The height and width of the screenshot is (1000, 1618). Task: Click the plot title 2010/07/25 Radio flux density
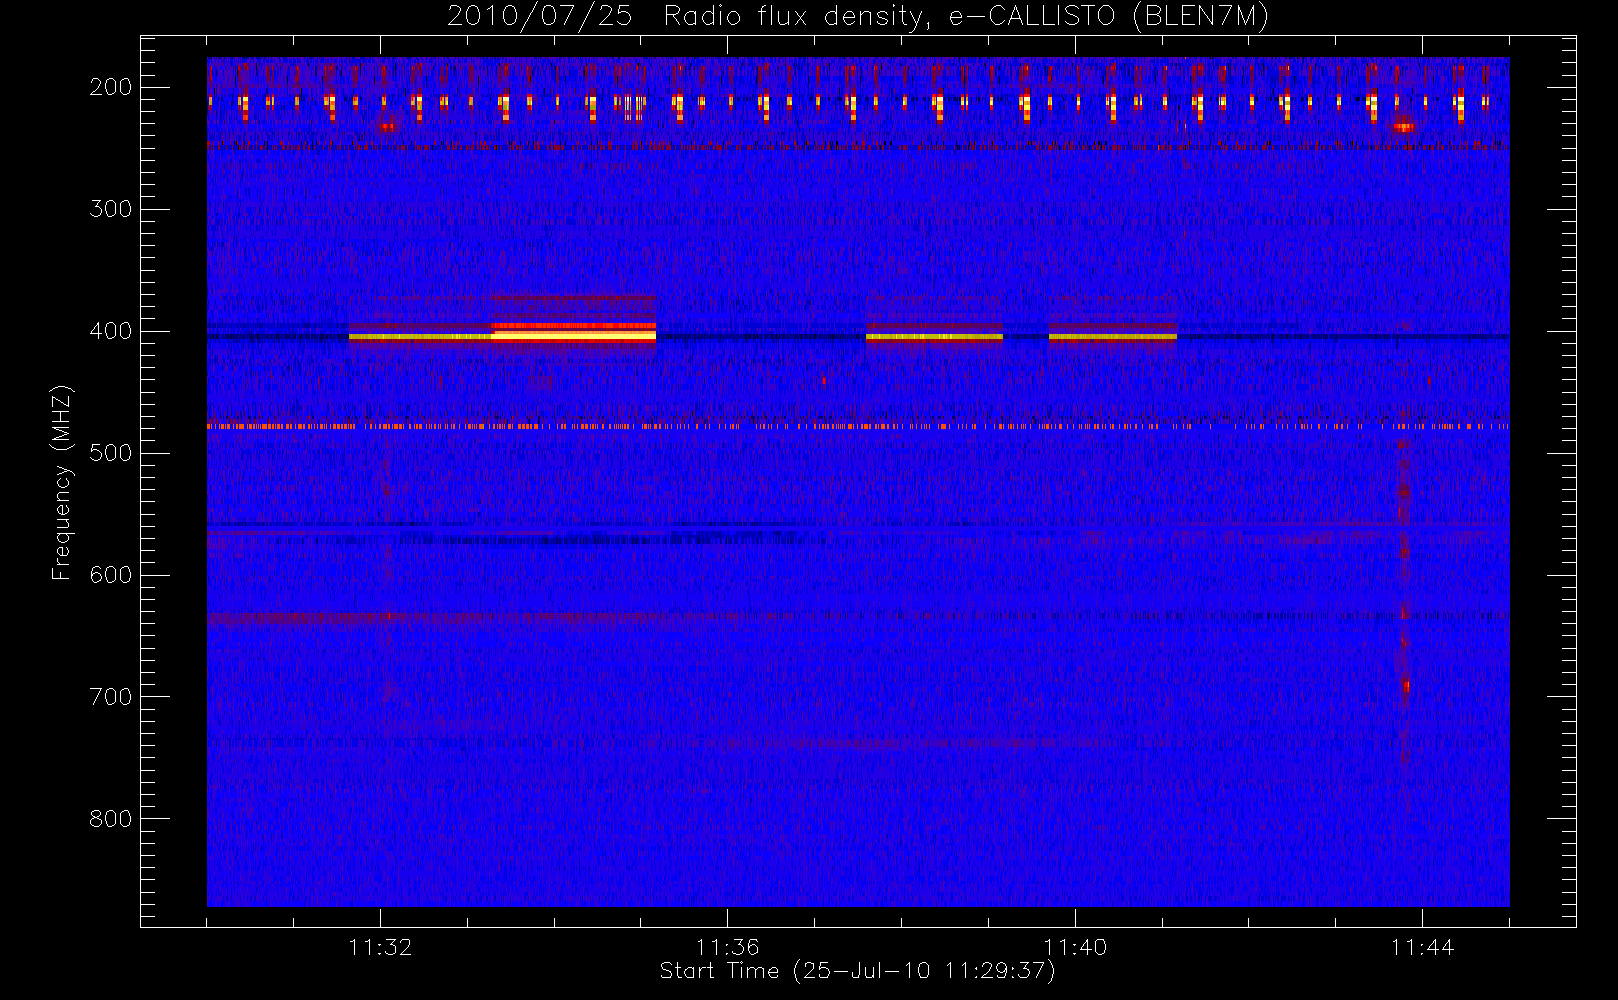[x=858, y=17]
